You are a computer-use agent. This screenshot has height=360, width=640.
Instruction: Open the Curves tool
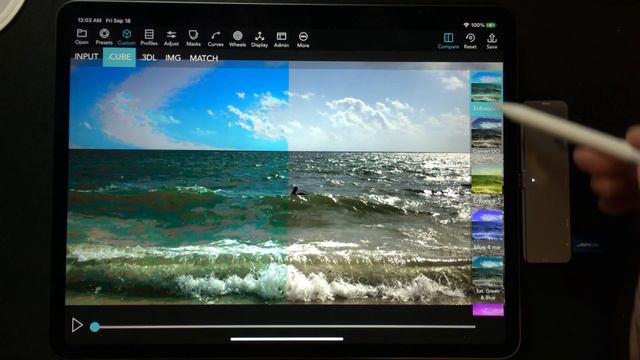(216, 39)
